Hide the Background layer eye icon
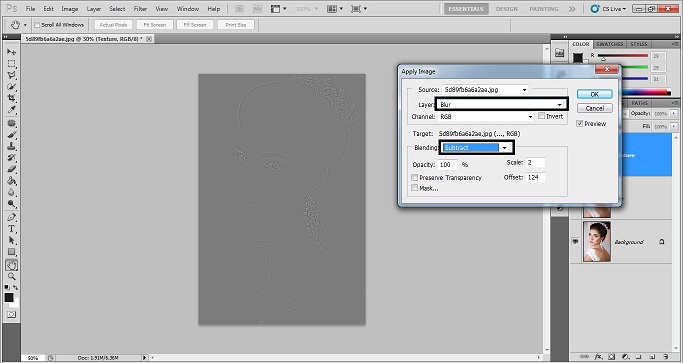This screenshot has width=683, height=363. (x=575, y=241)
